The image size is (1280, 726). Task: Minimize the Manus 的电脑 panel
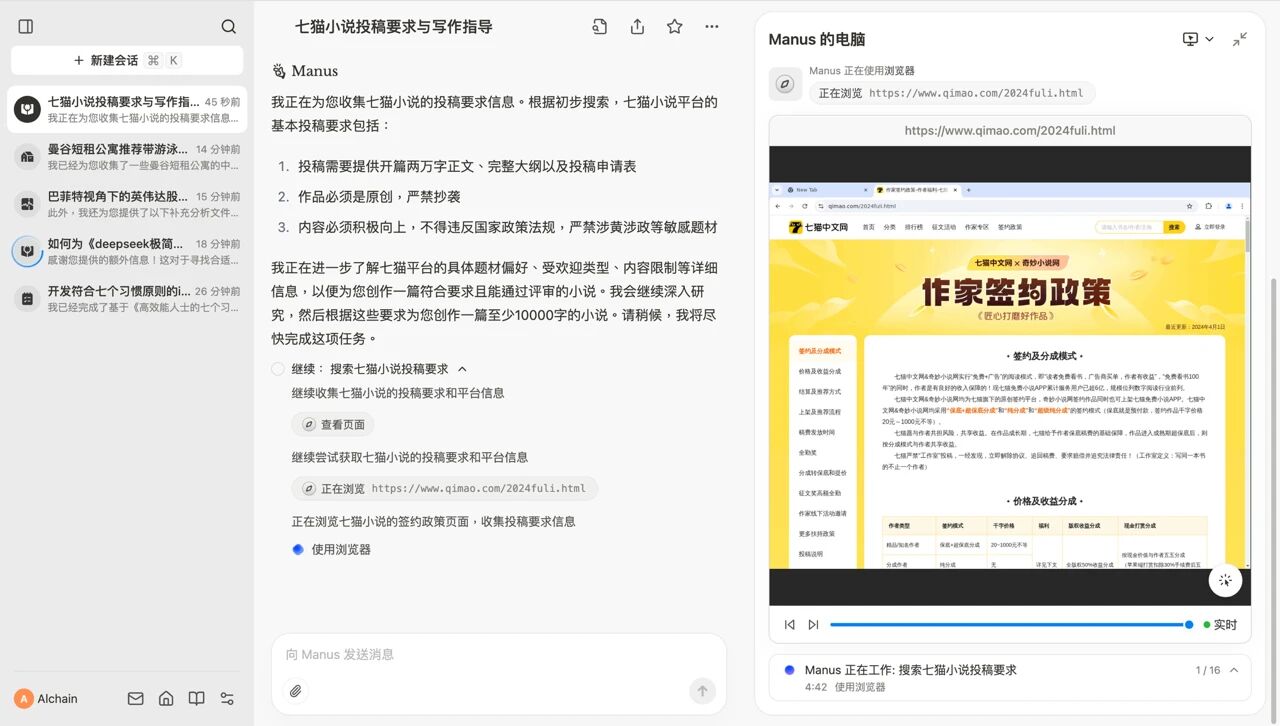coord(1240,39)
